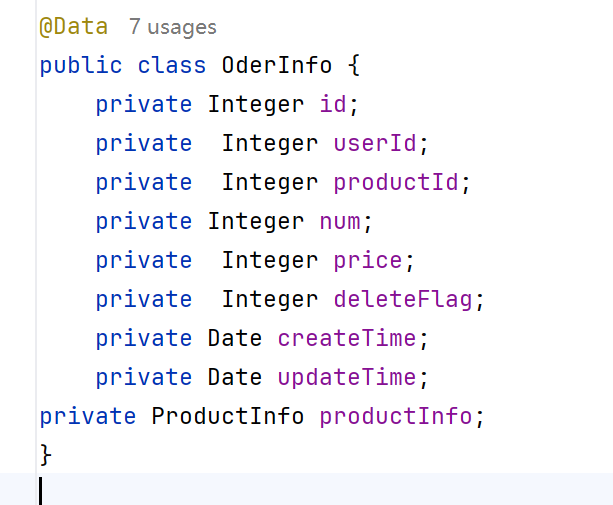
Task: Click the @Data annotation
Action: (x=73, y=27)
